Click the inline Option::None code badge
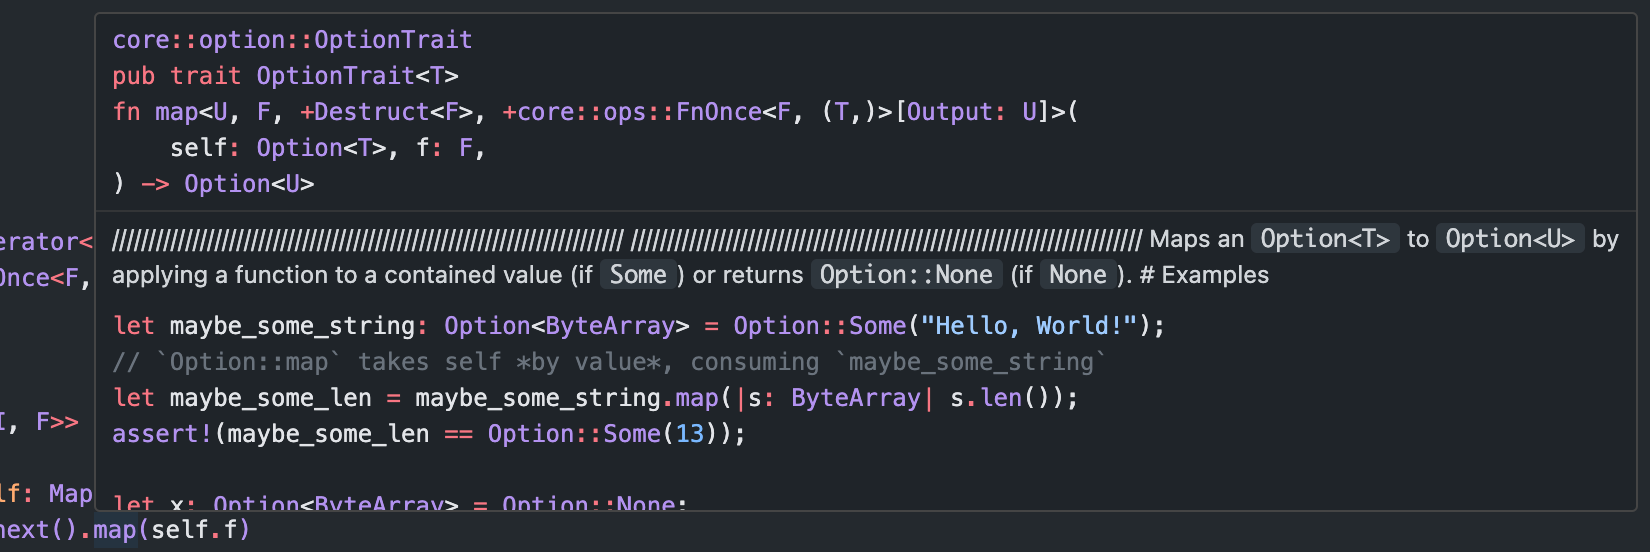The height and width of the screenshot is (552, 1650). [906, 275]
